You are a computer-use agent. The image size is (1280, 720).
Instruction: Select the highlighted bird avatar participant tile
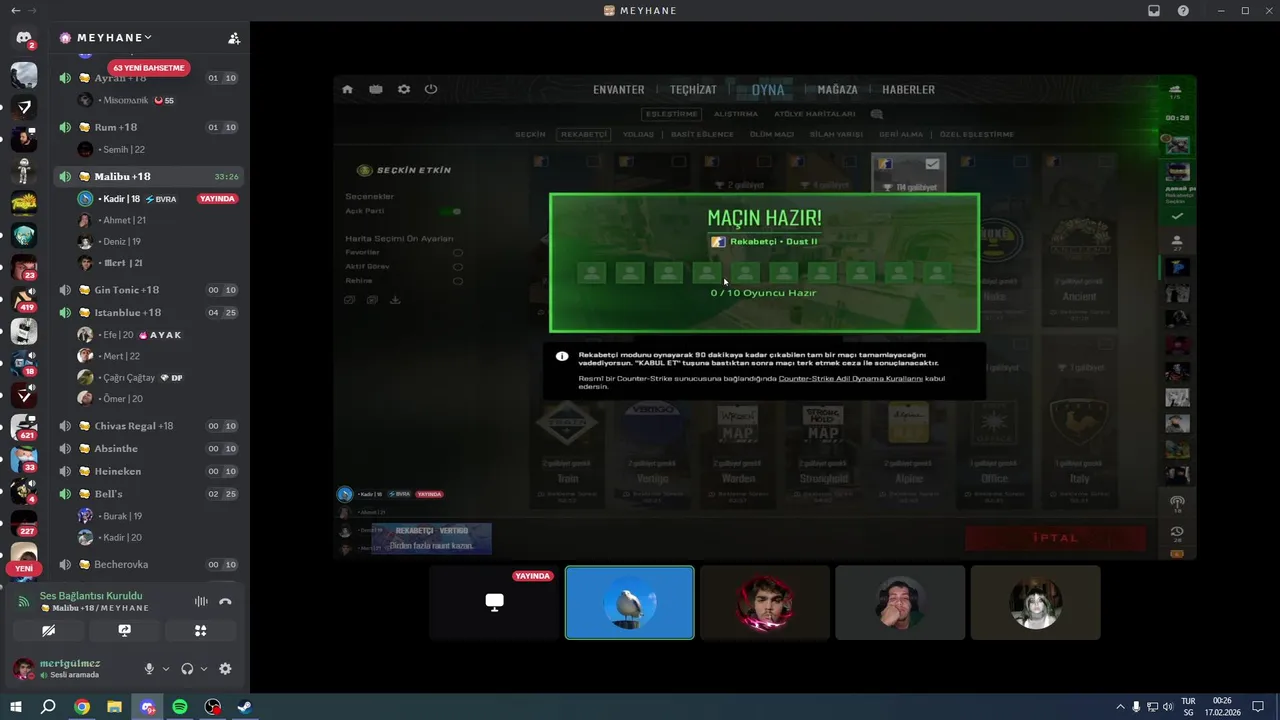[630, 602]
